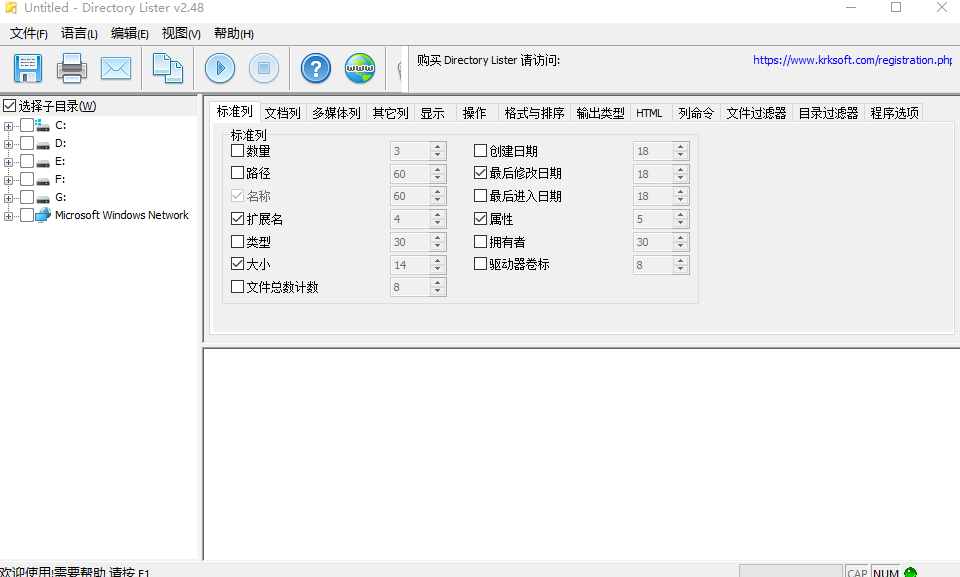The height and width of the screenshot is (577, 960).
Task: Enable the 路径 column checkbox
Action: click(238, 173)
